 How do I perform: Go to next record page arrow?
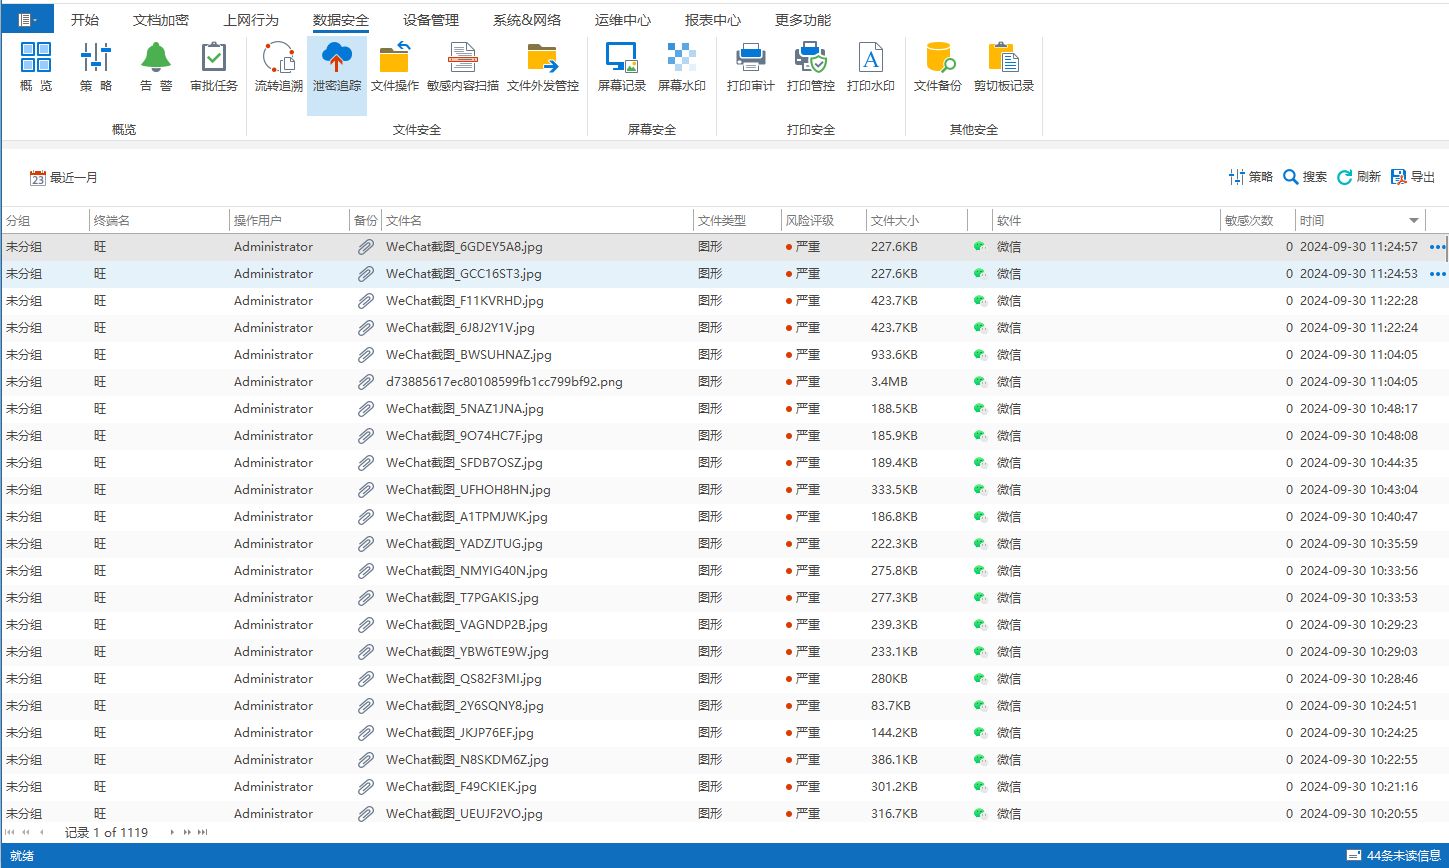(x=172, y=832)
